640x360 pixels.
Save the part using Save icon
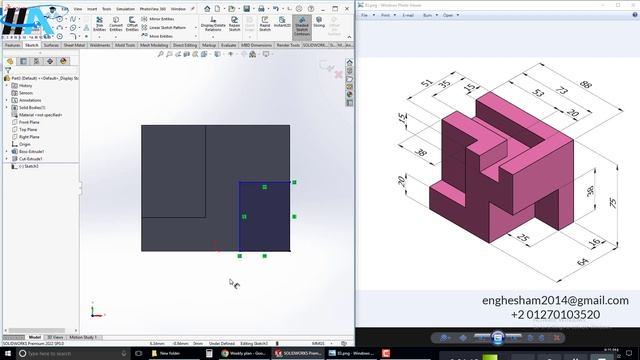click(x=247, y=9)
